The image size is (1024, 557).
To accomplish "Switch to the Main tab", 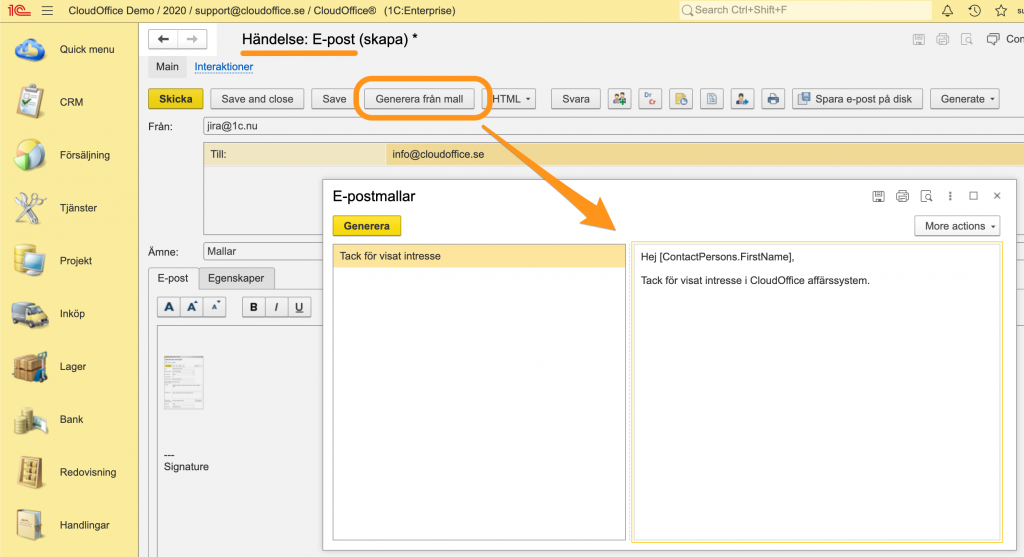I will tap(167, 67).
